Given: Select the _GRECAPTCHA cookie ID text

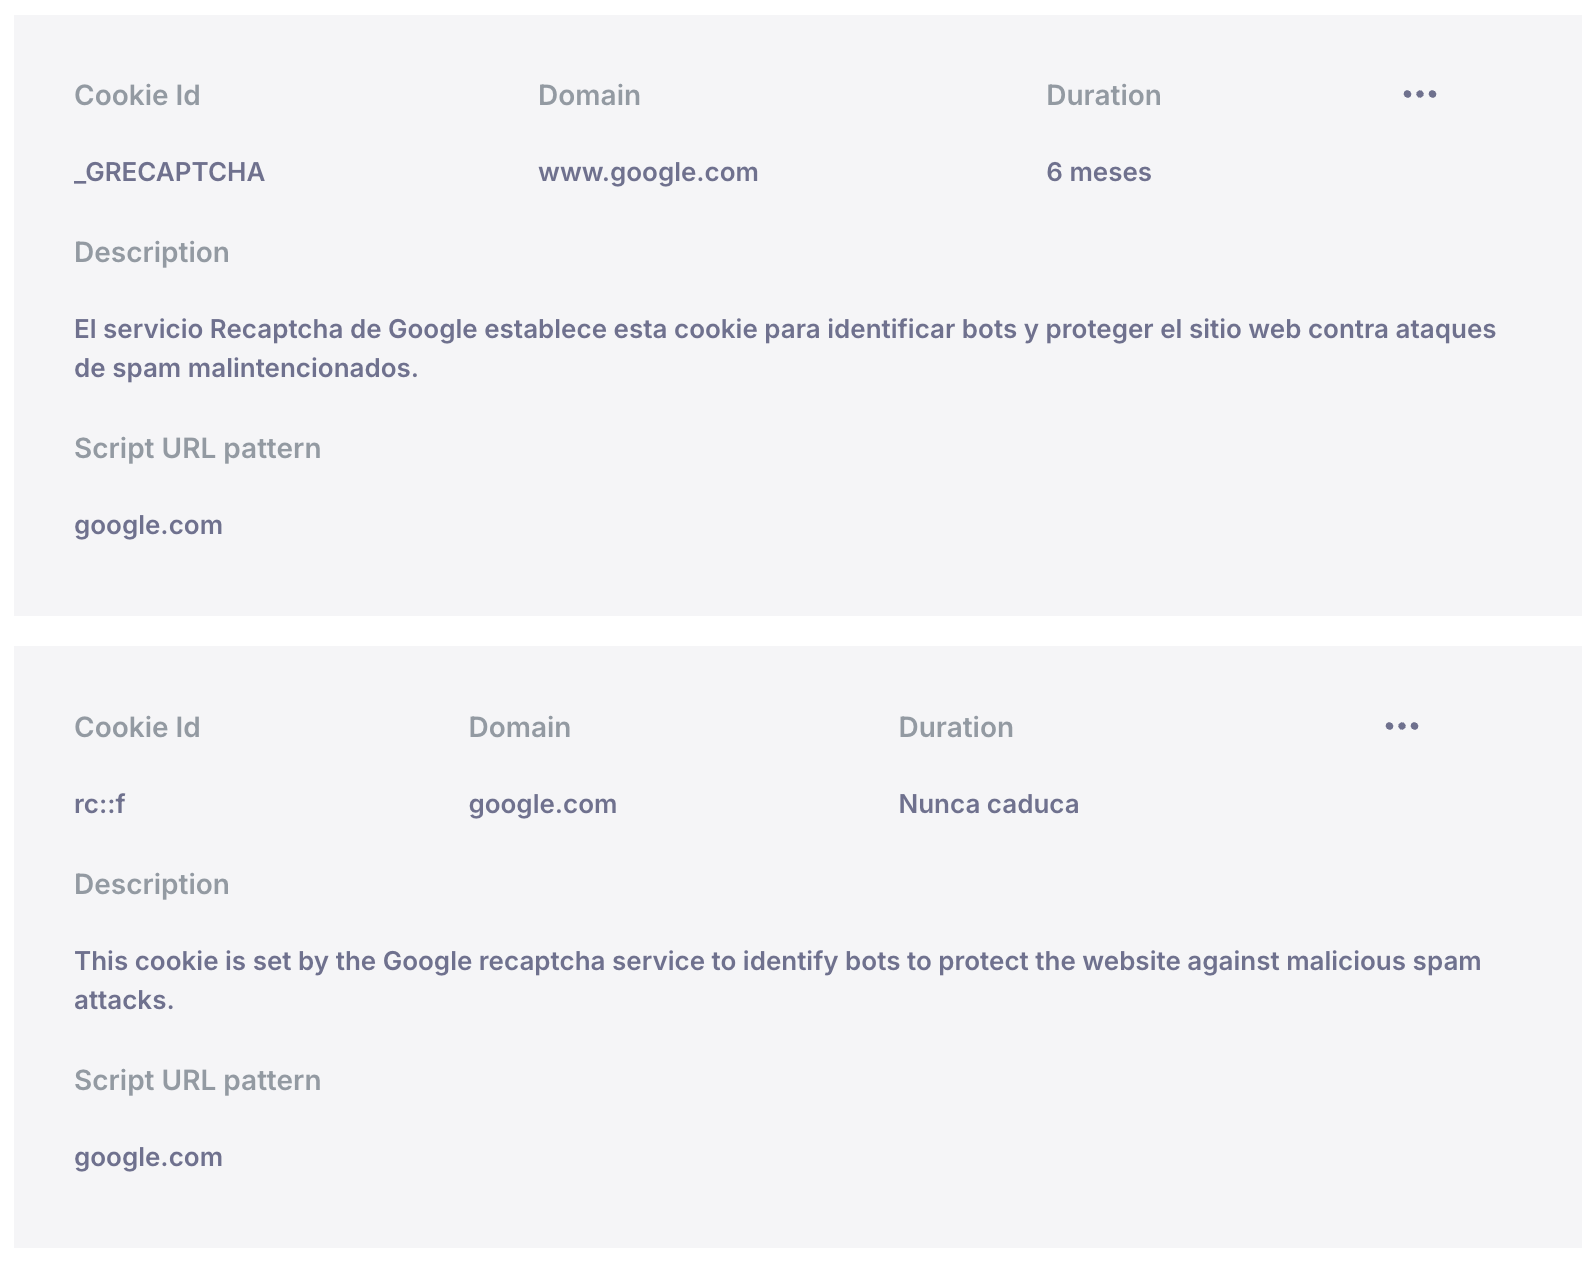Looking at the screenshot, I should coord(169,172).
